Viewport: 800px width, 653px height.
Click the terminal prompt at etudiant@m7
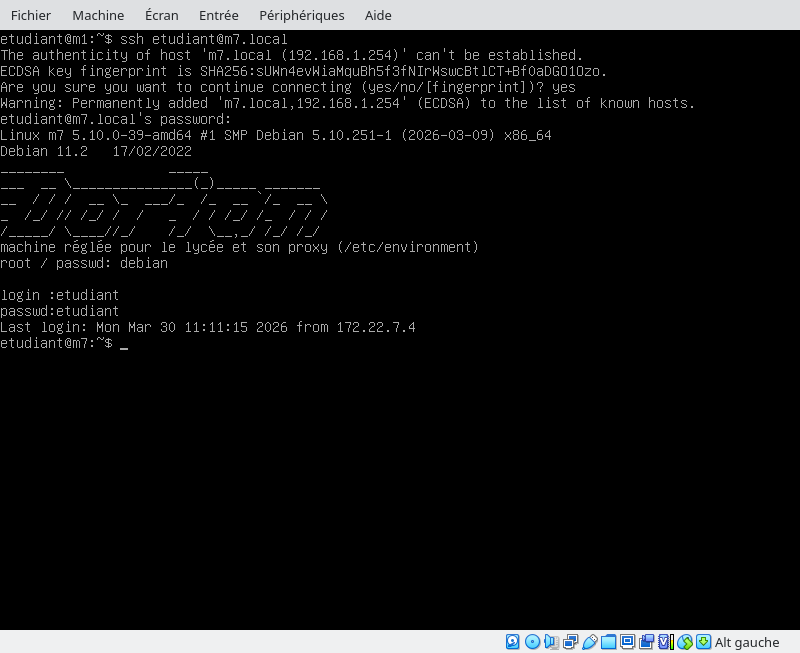point(56,343)
